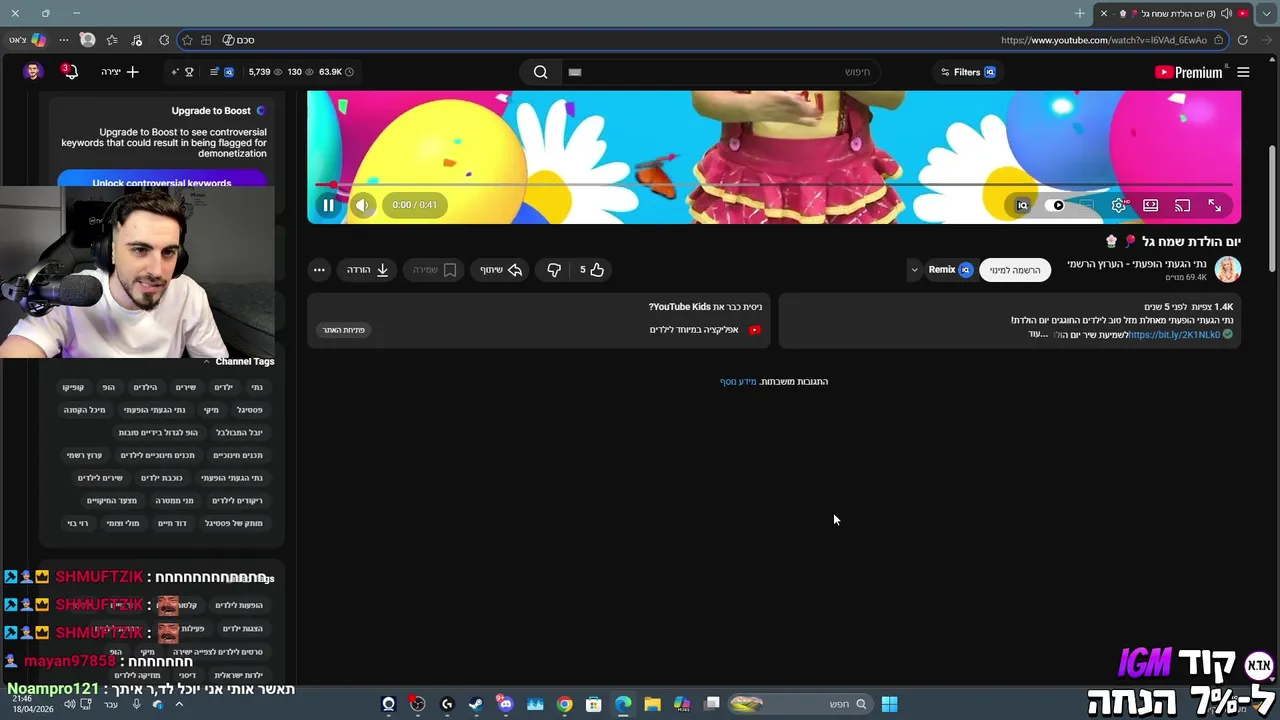Screen dimensions: 1280x720
Task: Click channel tag מני ממטרה
Action: 175,501
